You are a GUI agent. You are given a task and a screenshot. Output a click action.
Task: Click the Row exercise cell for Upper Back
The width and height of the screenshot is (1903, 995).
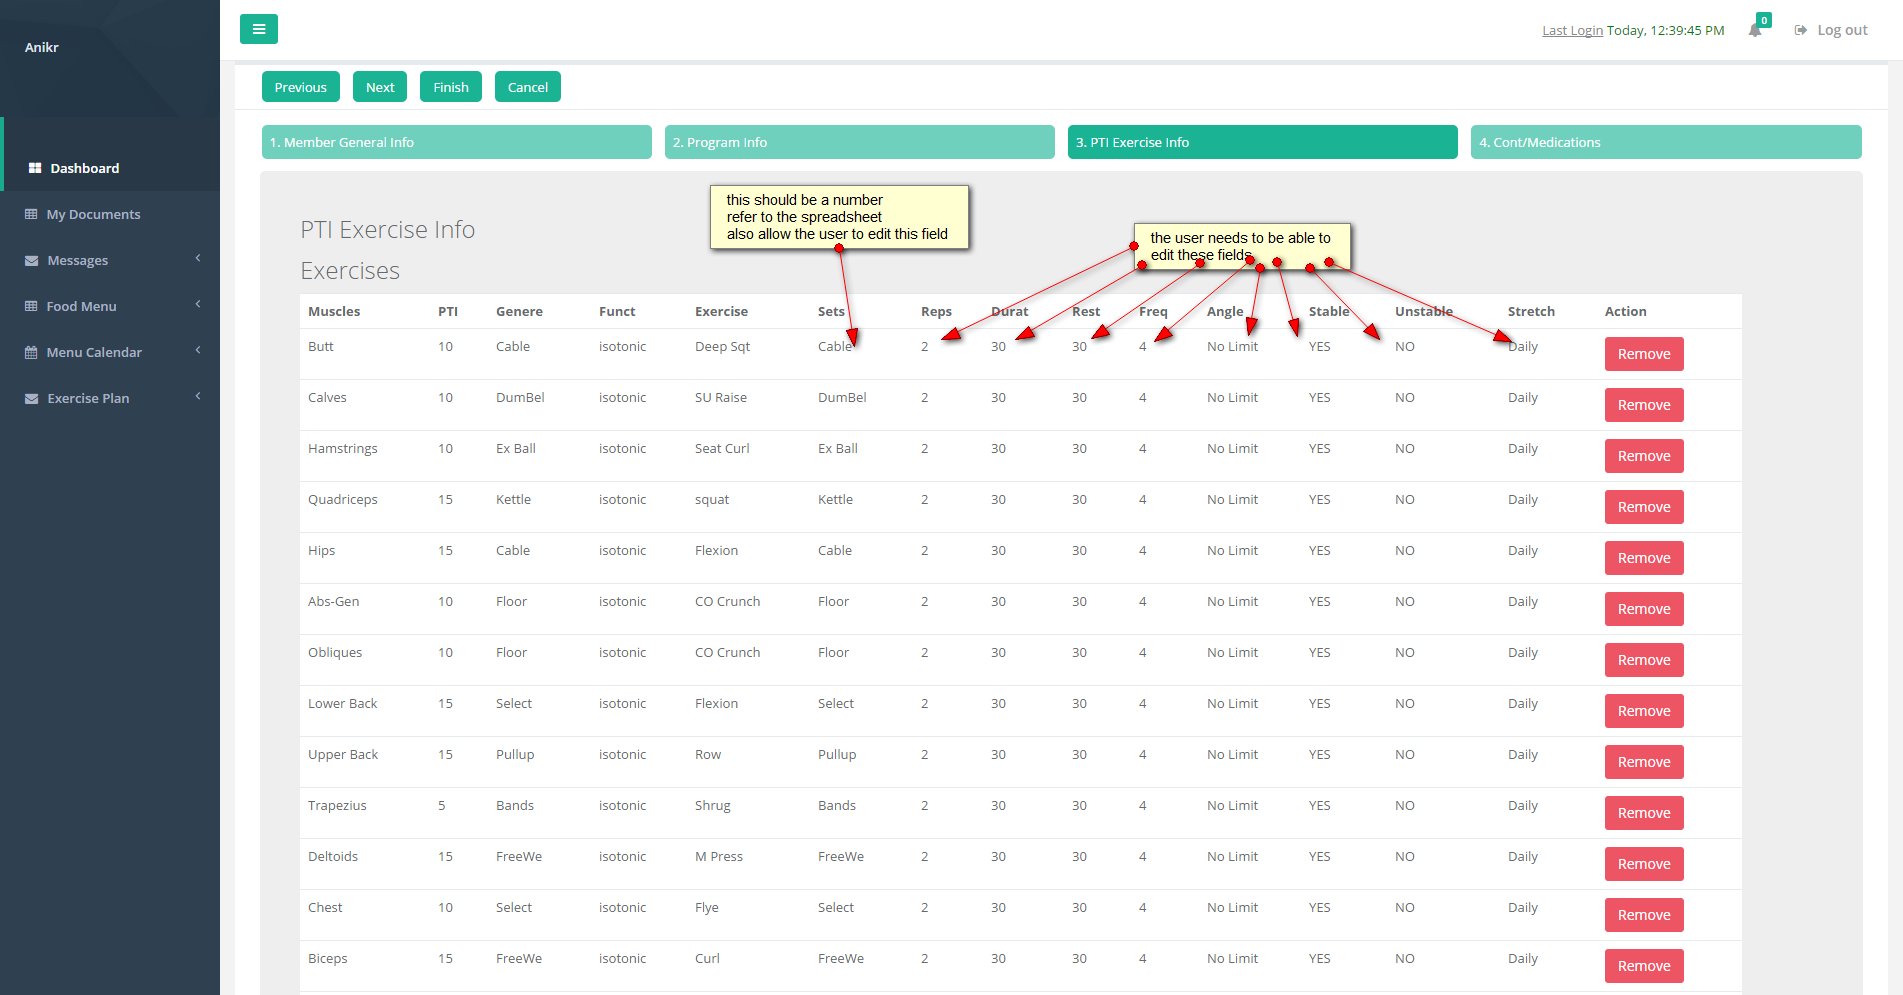pos(708,754)
